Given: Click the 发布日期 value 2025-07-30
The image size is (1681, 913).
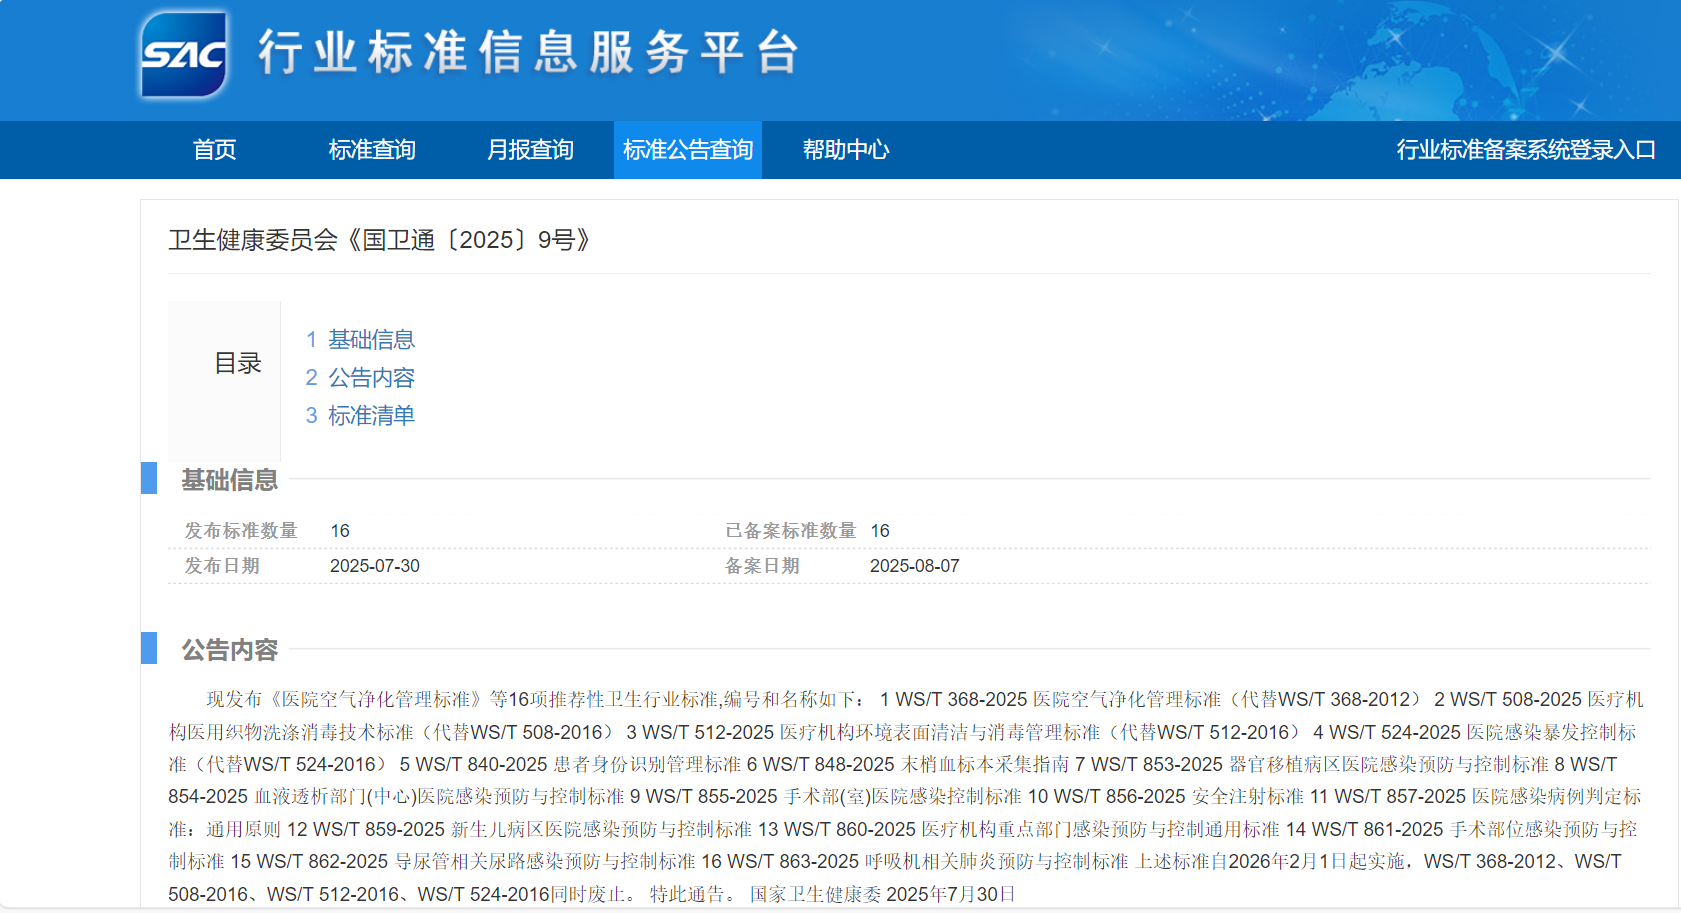Looking at the screenshot, I should 375,566.
